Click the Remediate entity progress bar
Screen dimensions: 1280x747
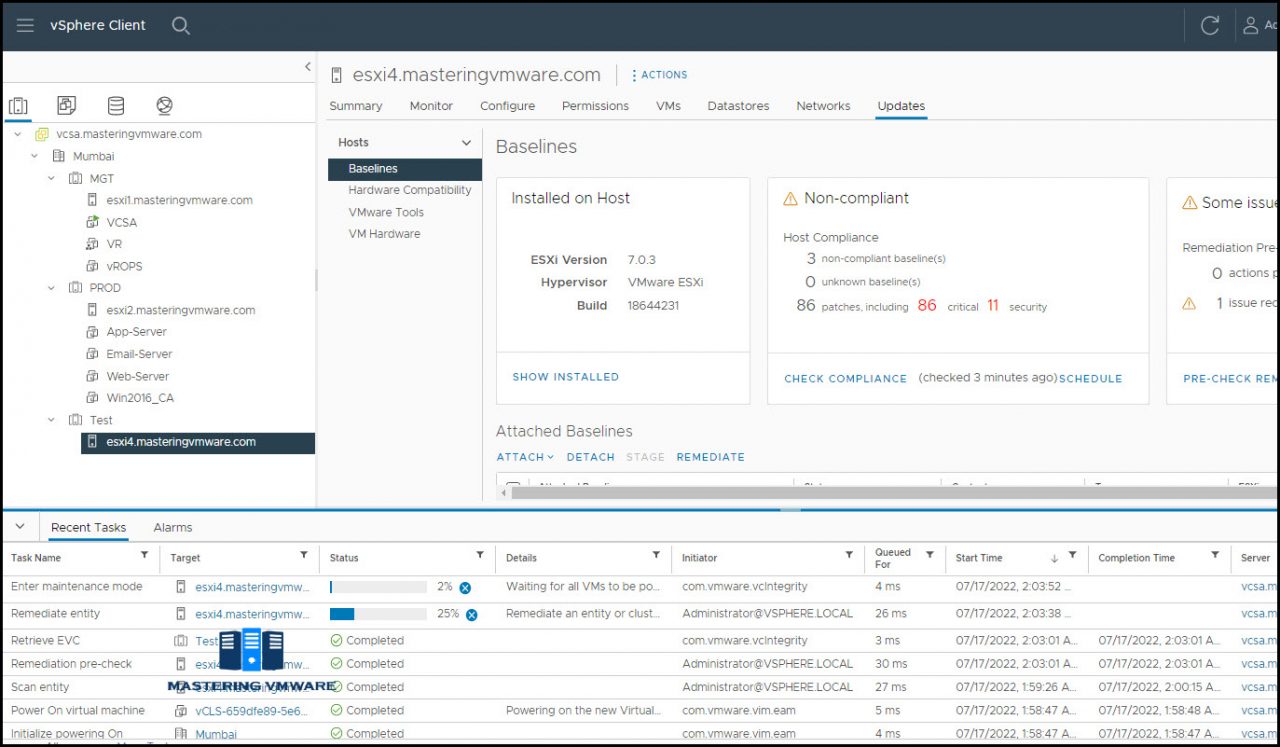pyautogui.click(x=380, y=614)
